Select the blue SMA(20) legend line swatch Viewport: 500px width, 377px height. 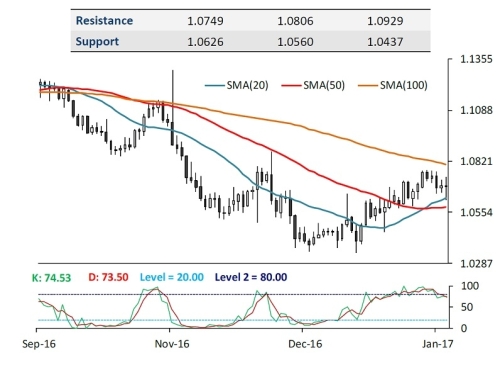click(214, 86)
